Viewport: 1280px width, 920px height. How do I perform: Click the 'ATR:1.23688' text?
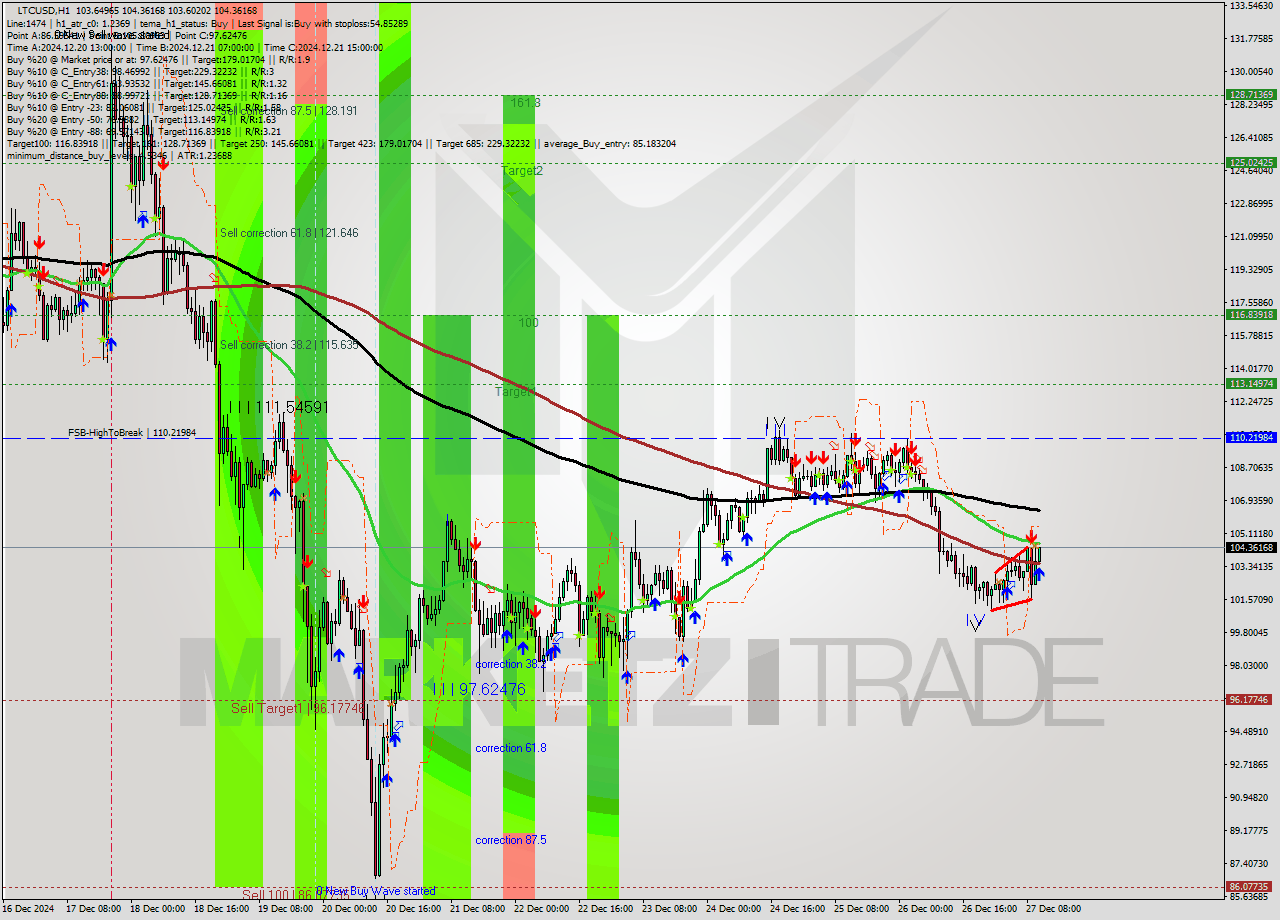tap(204, 155)
